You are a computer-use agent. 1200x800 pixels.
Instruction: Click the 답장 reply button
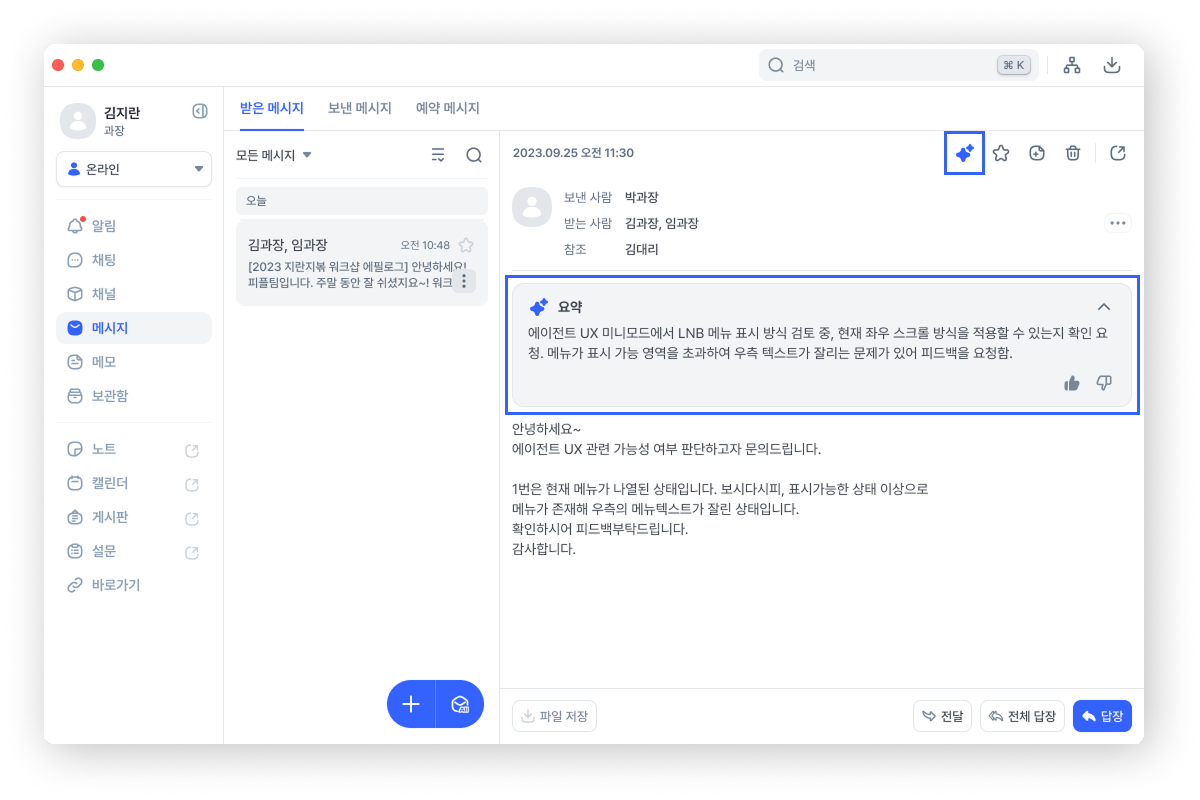click(1102, 715)
